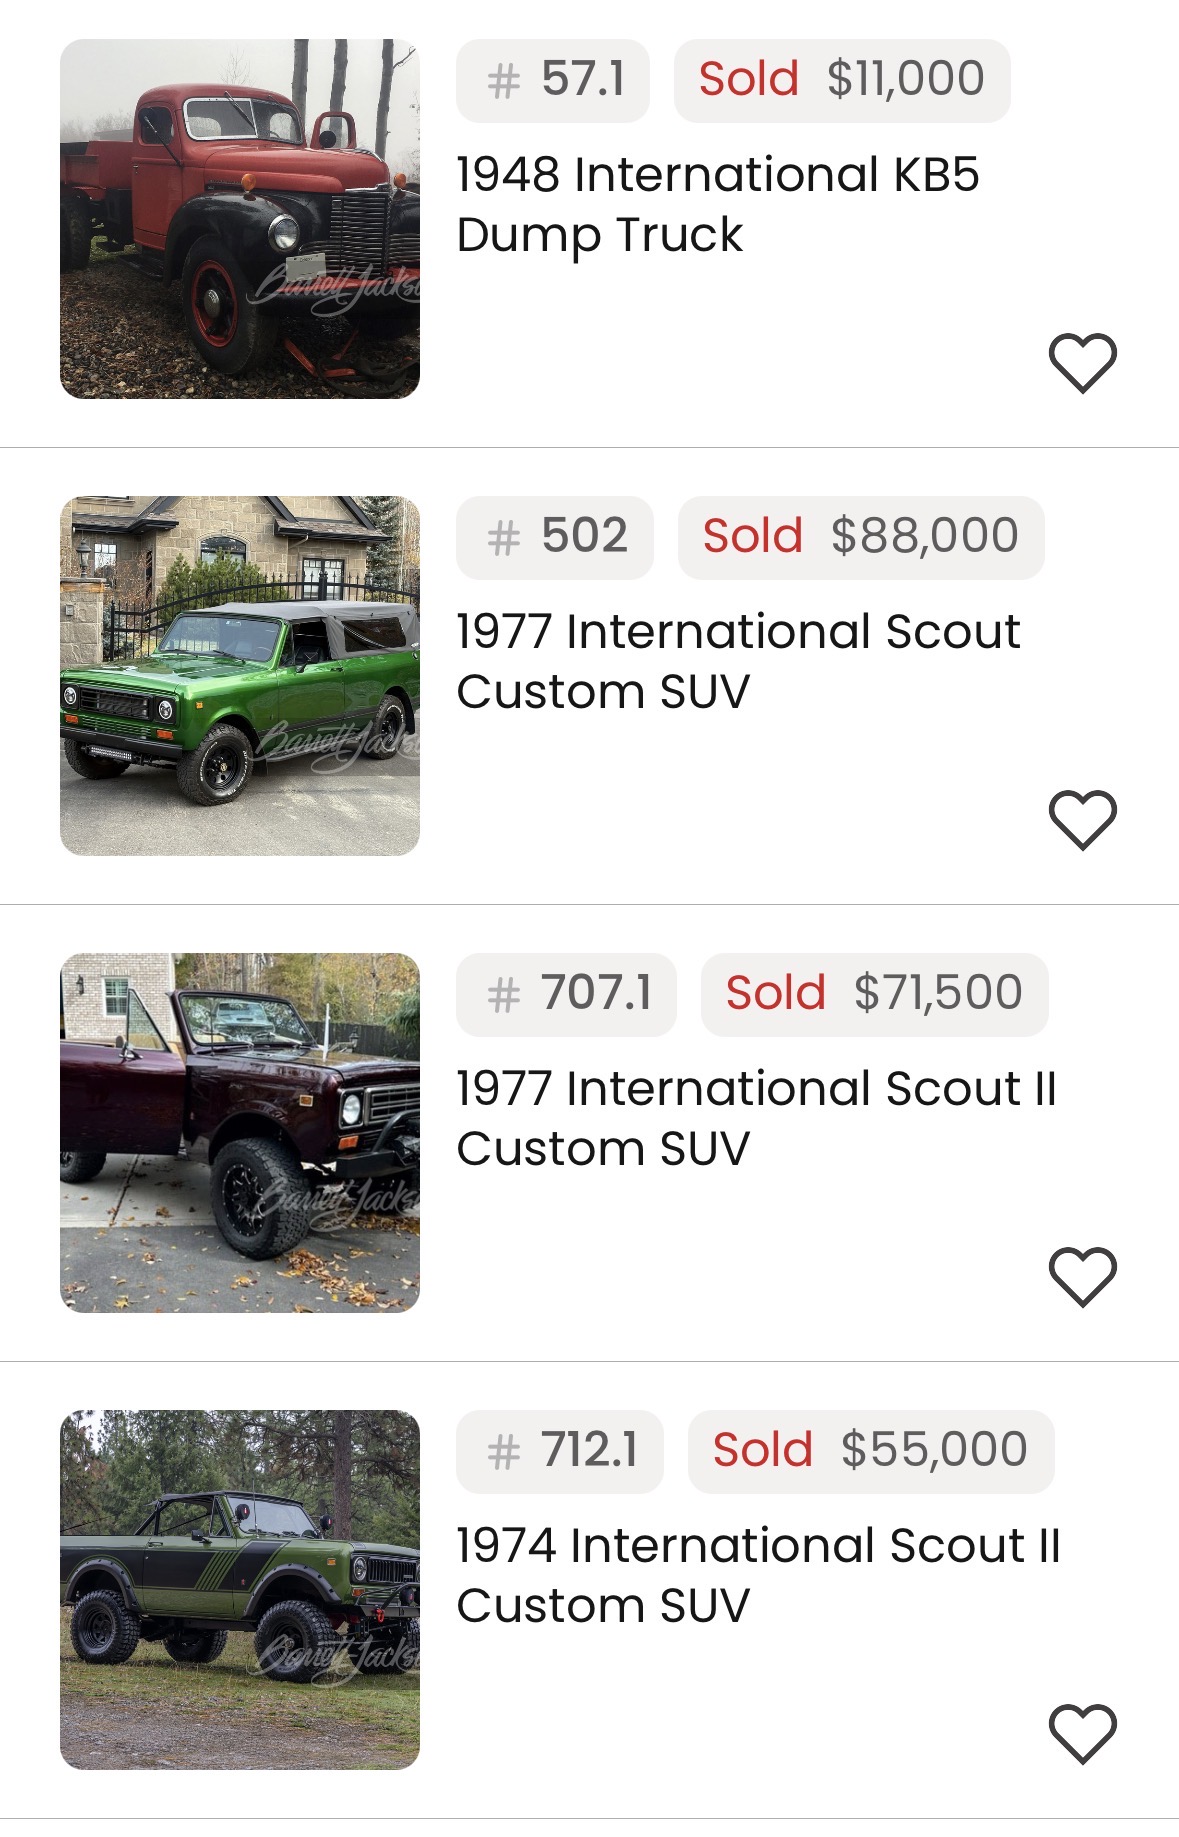
Task: Favorite the green 1977 Scout lot 502
Action: tap(1082, 819)
